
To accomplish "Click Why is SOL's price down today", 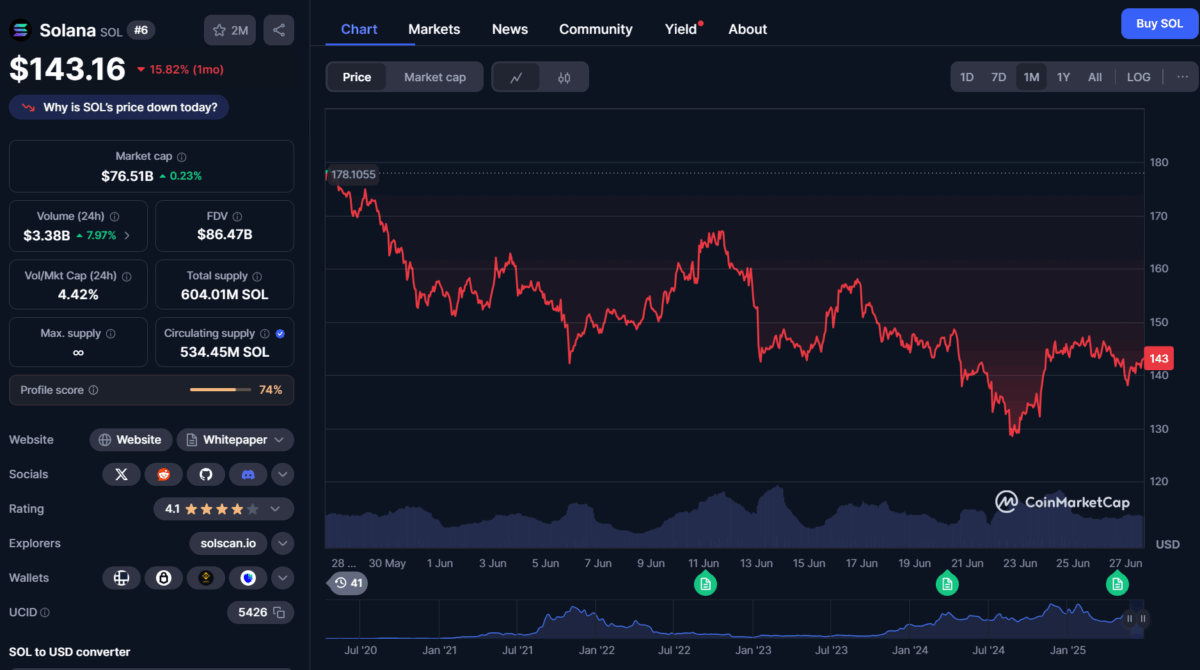I will tap(119, 107).
